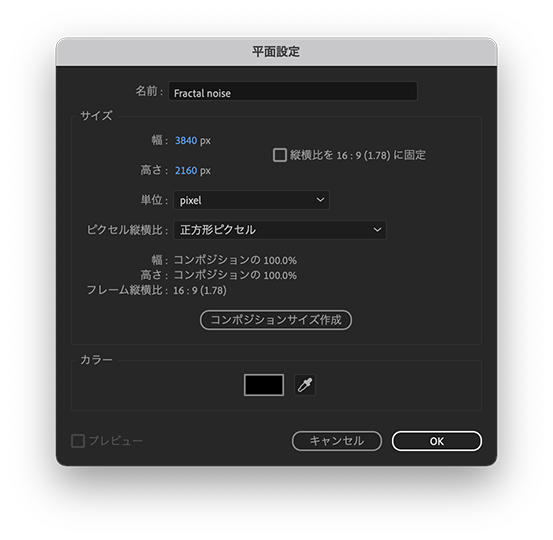Open the 単位 pixel dropdown
553x540 pixels.
(251, 200)
